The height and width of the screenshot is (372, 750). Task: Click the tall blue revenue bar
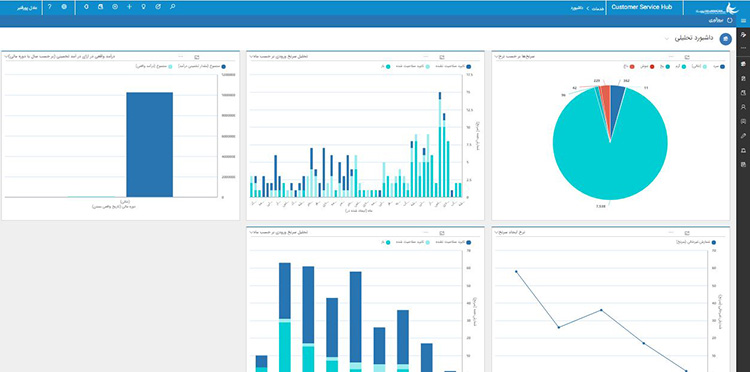point(149,144)
